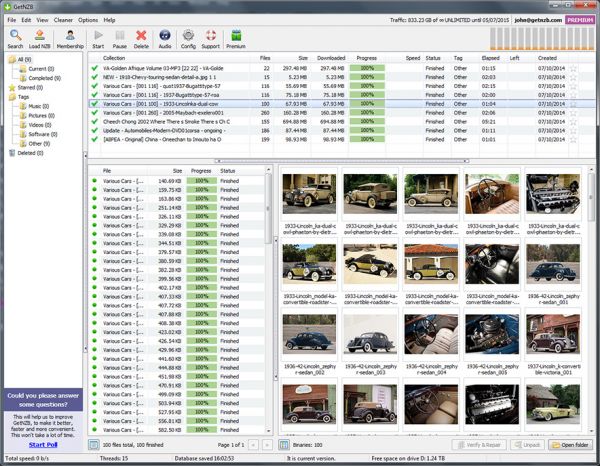The height and width of the screenshot is (466, 600).
Task: Click the Support lifebuoy icon
Action: [x=210, y=38]
